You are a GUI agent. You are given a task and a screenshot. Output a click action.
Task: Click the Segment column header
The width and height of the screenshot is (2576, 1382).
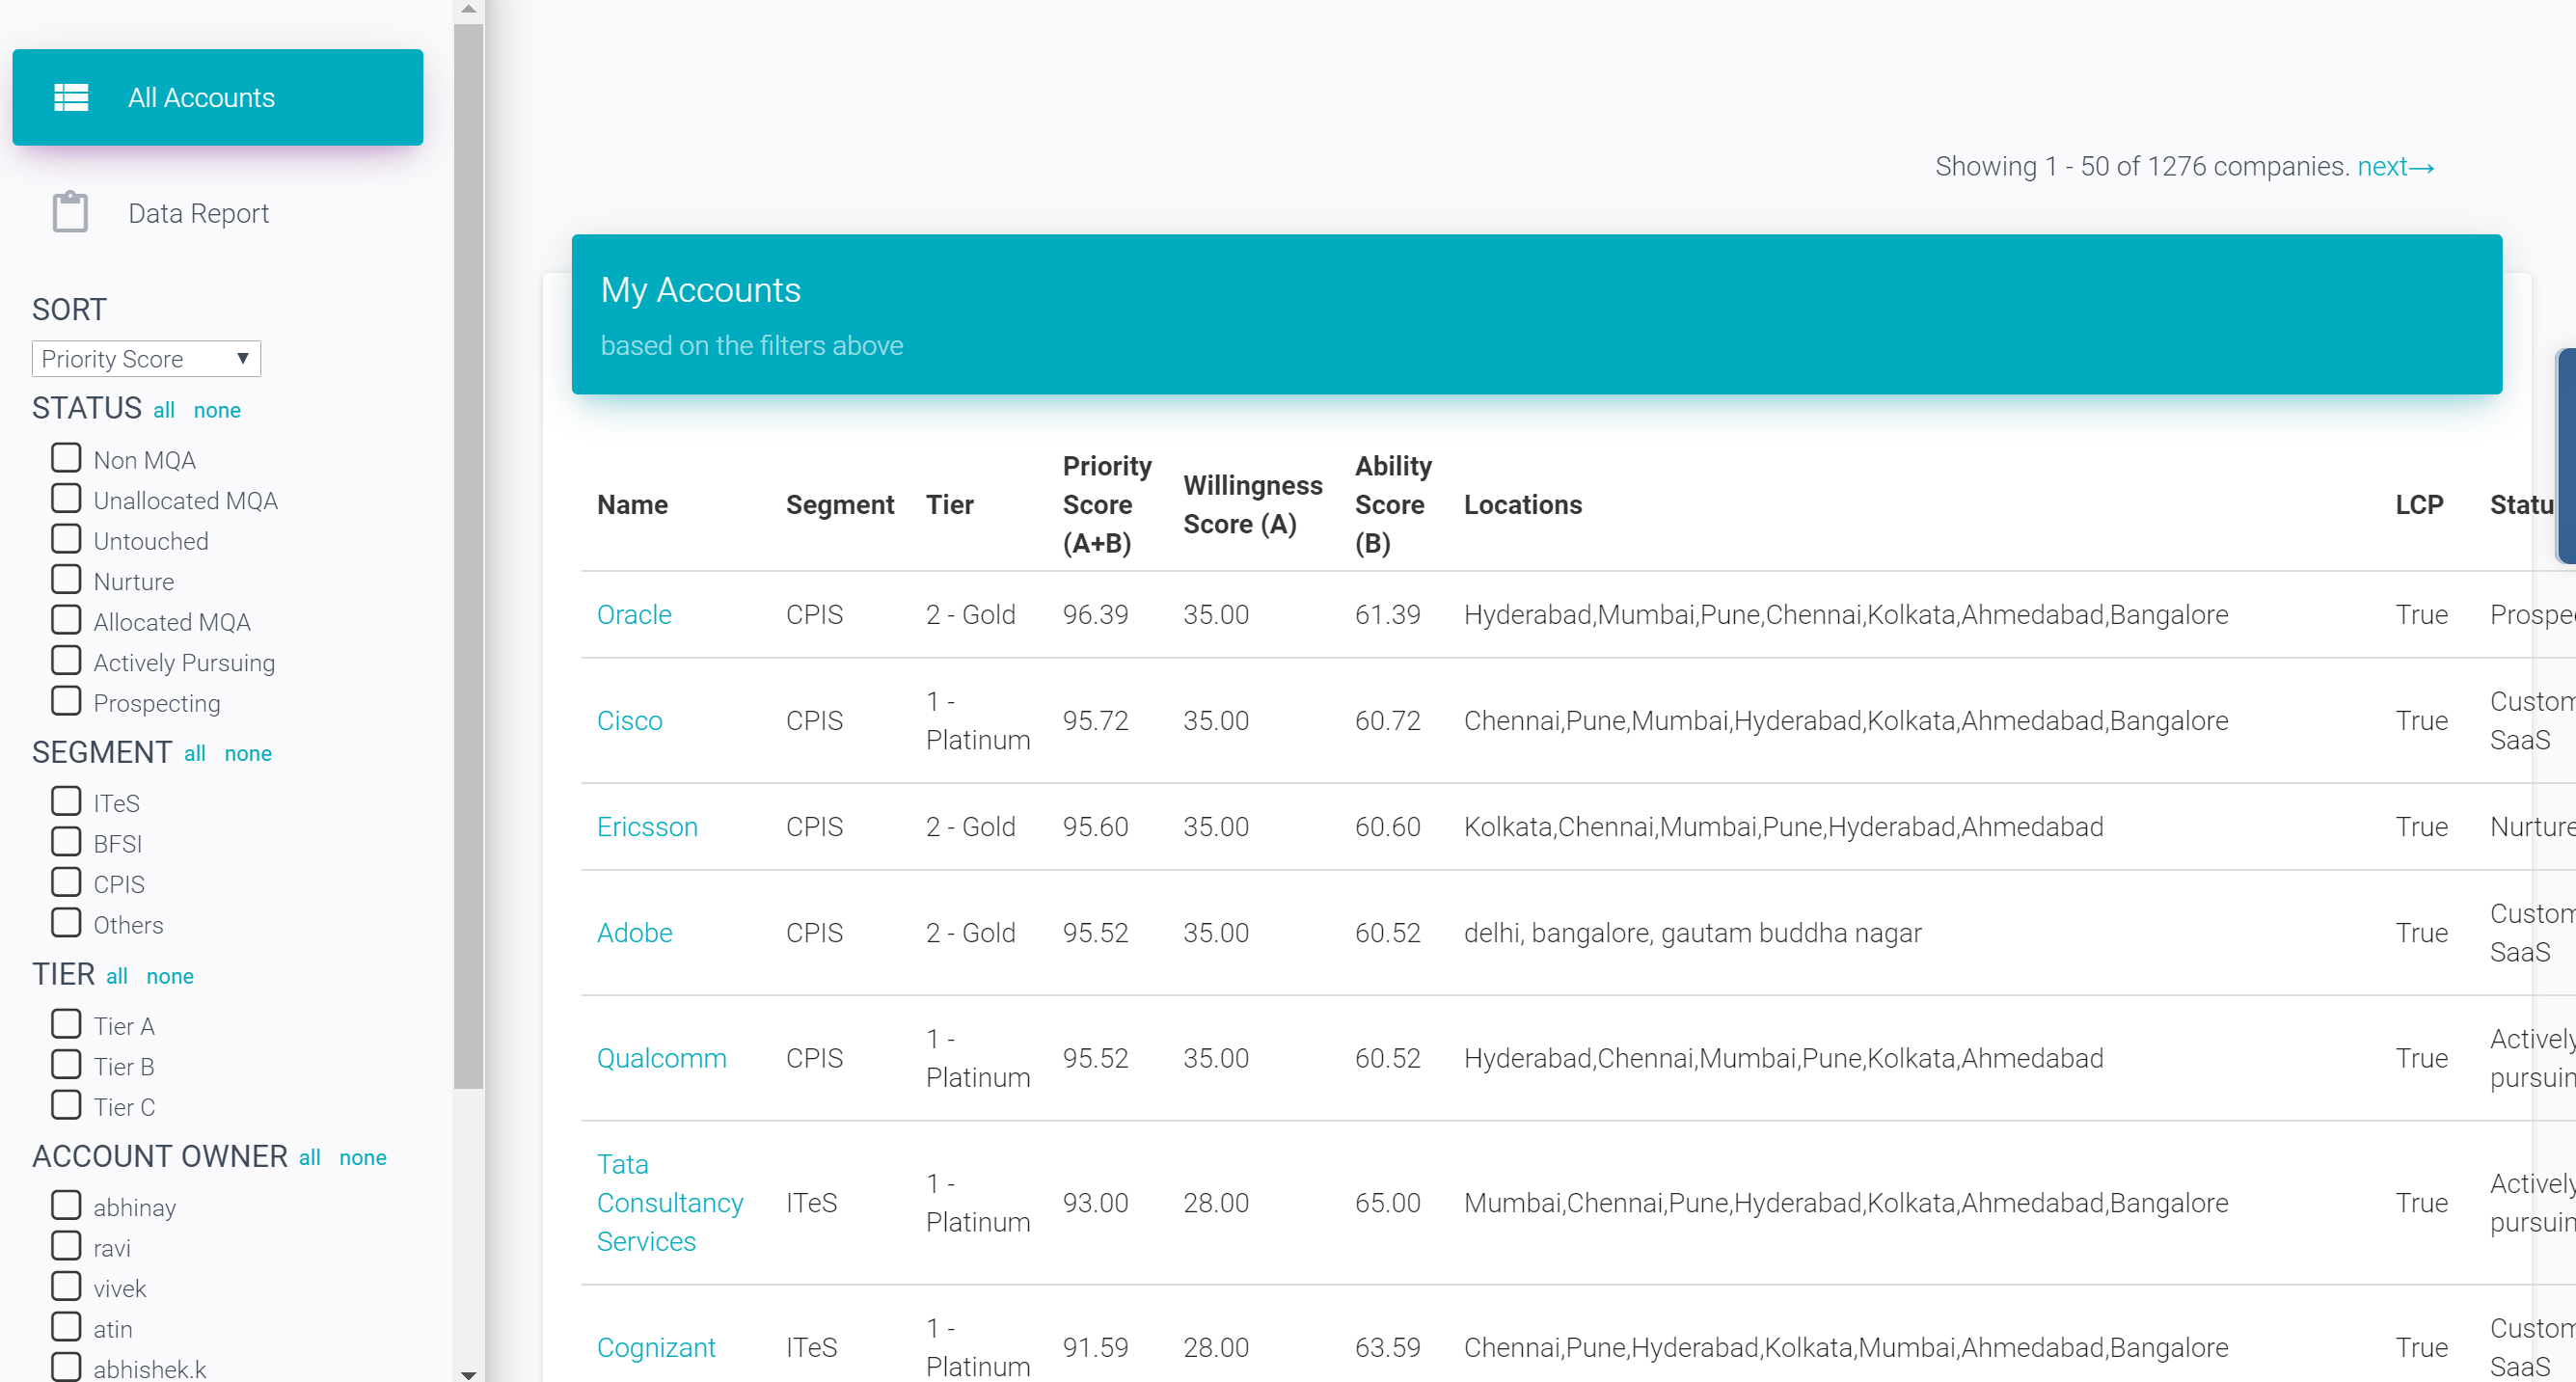(x=840, y=505)
